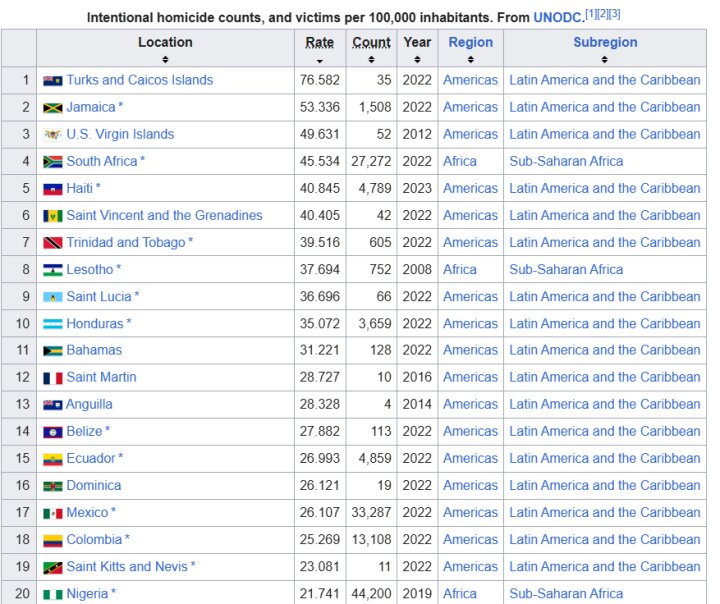Select the year 2008 in Lesotho row
The height and width of the screenshot is (604, 720).
tap(417, 270)
